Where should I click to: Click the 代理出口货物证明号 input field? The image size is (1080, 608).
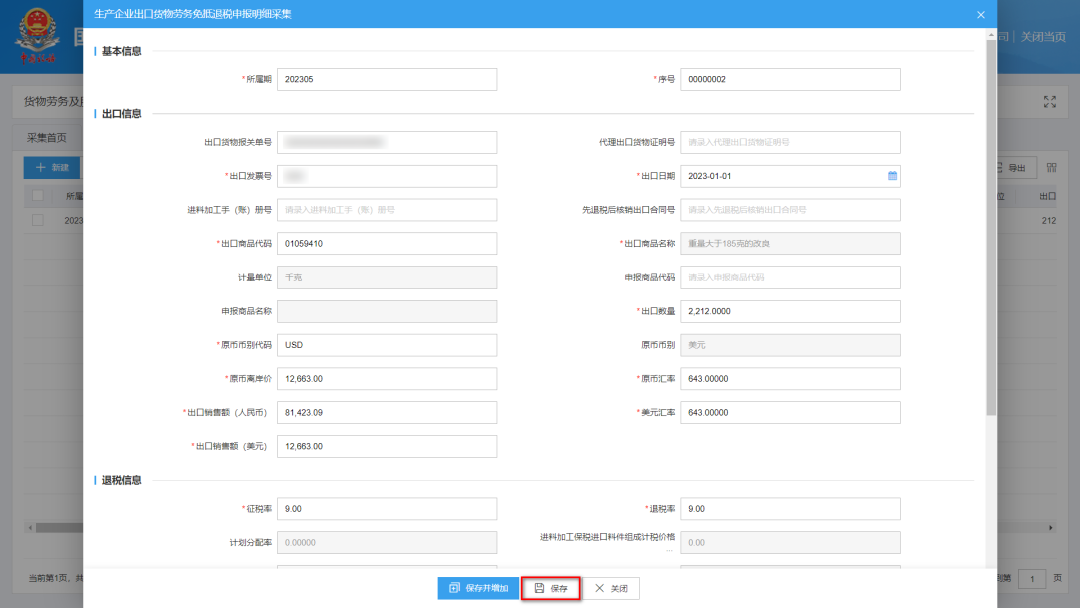coord(790,142)
